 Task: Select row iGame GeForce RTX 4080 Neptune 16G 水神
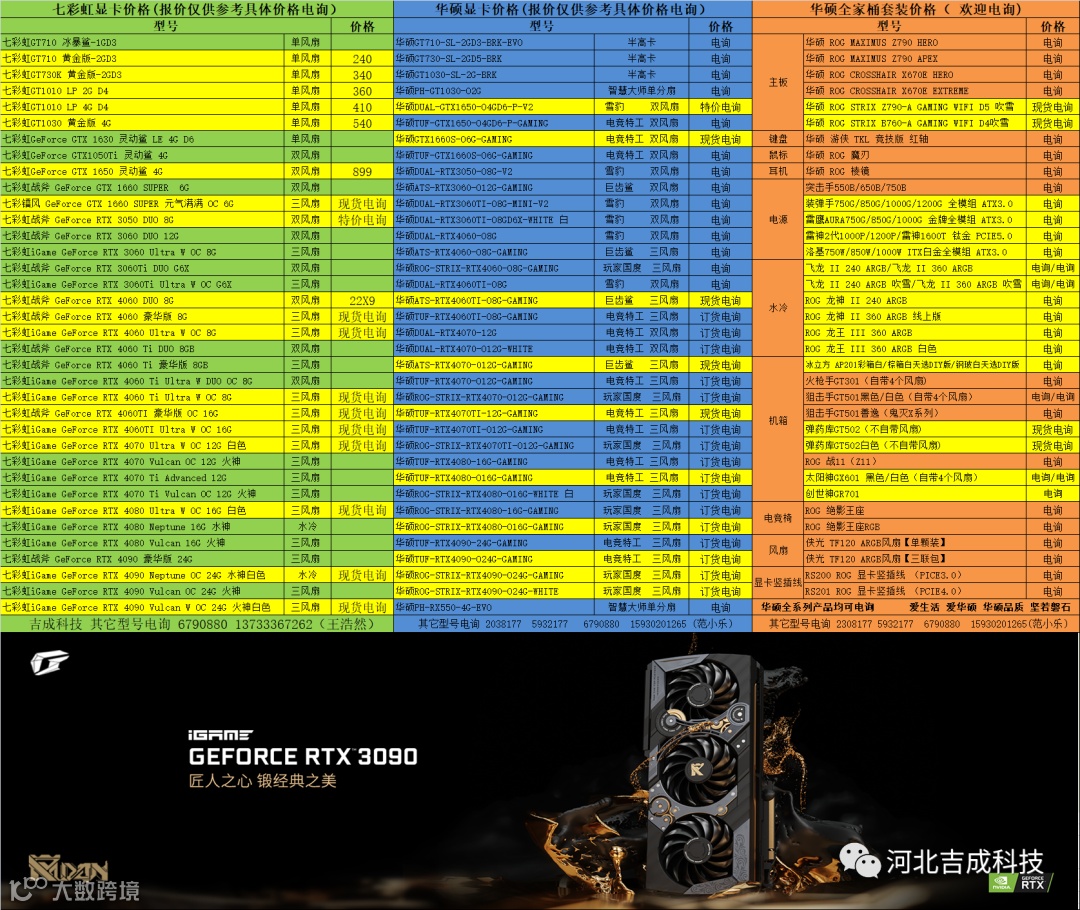197,526
